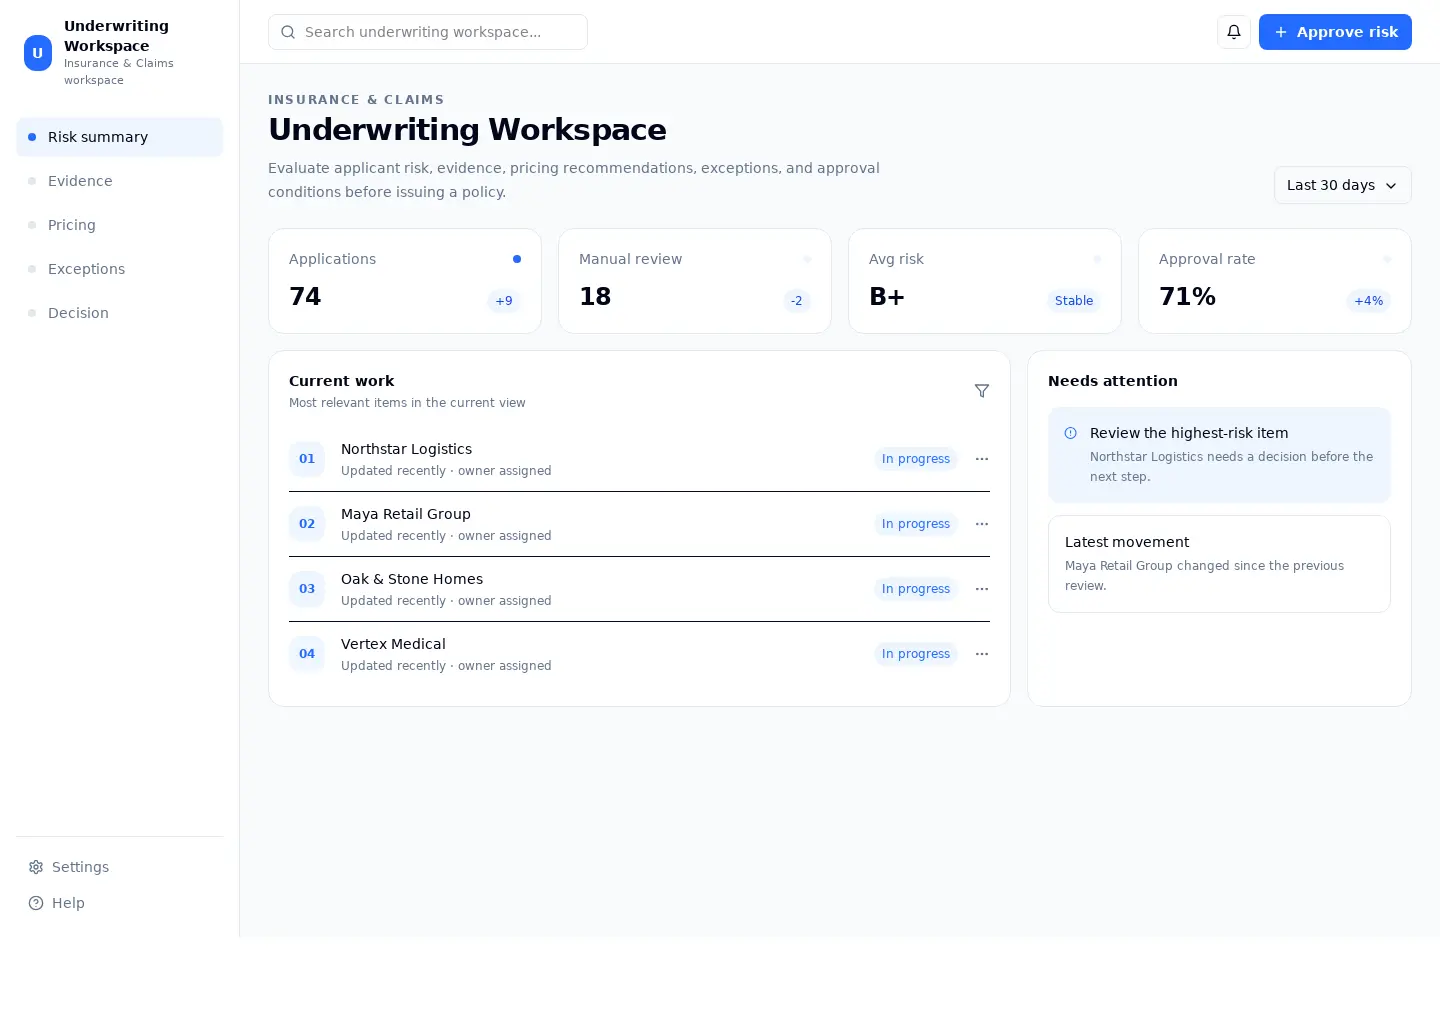Open the Northstar Logistics row title
This screenshot has height=1024, width=1440.
[406, 449]
